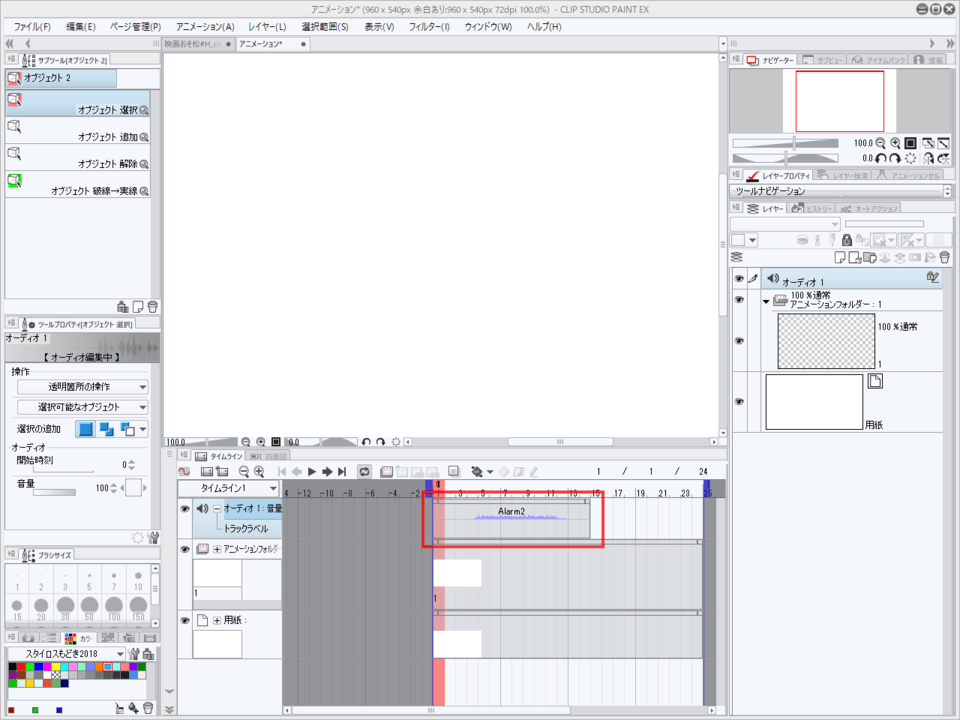960x720 pixels.
Task: Click the delete layer trash icon
Action: pyautogui.click(x=943, y=257)
